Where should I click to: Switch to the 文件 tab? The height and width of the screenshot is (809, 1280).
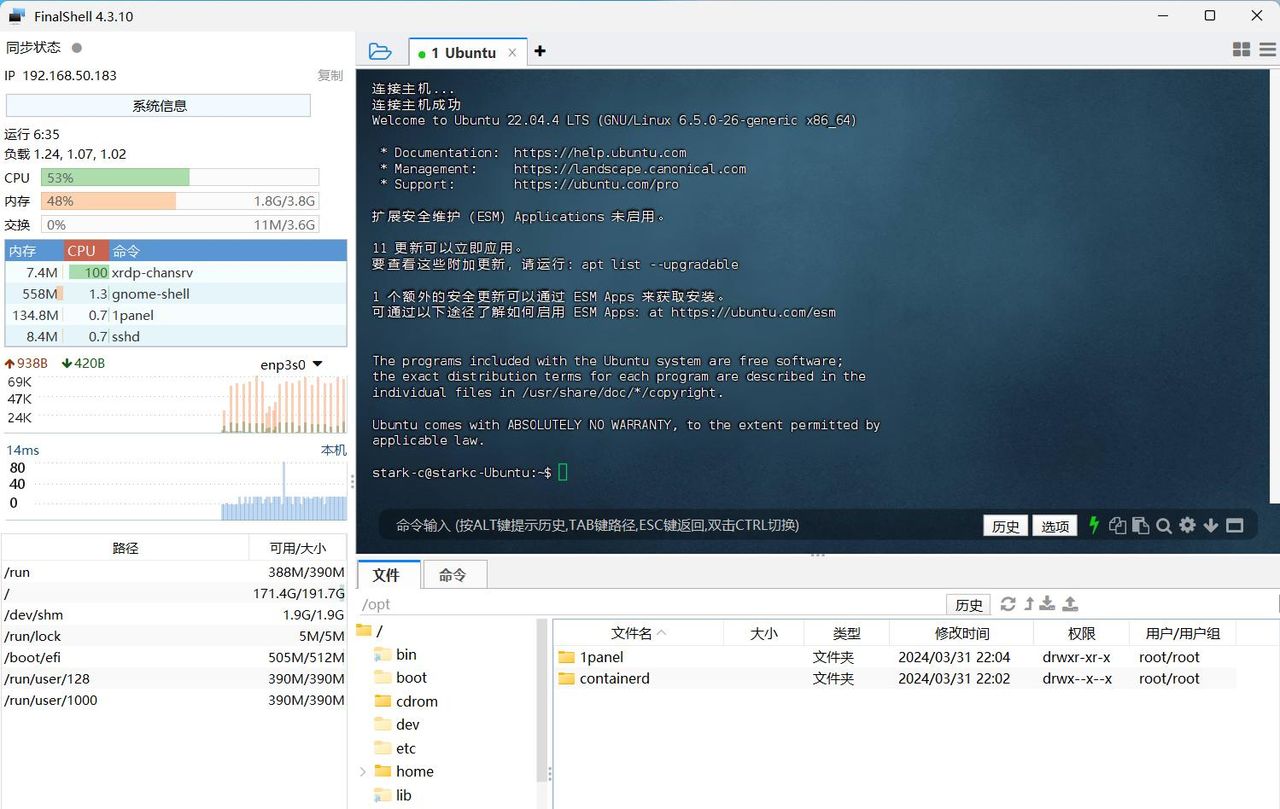386,574
